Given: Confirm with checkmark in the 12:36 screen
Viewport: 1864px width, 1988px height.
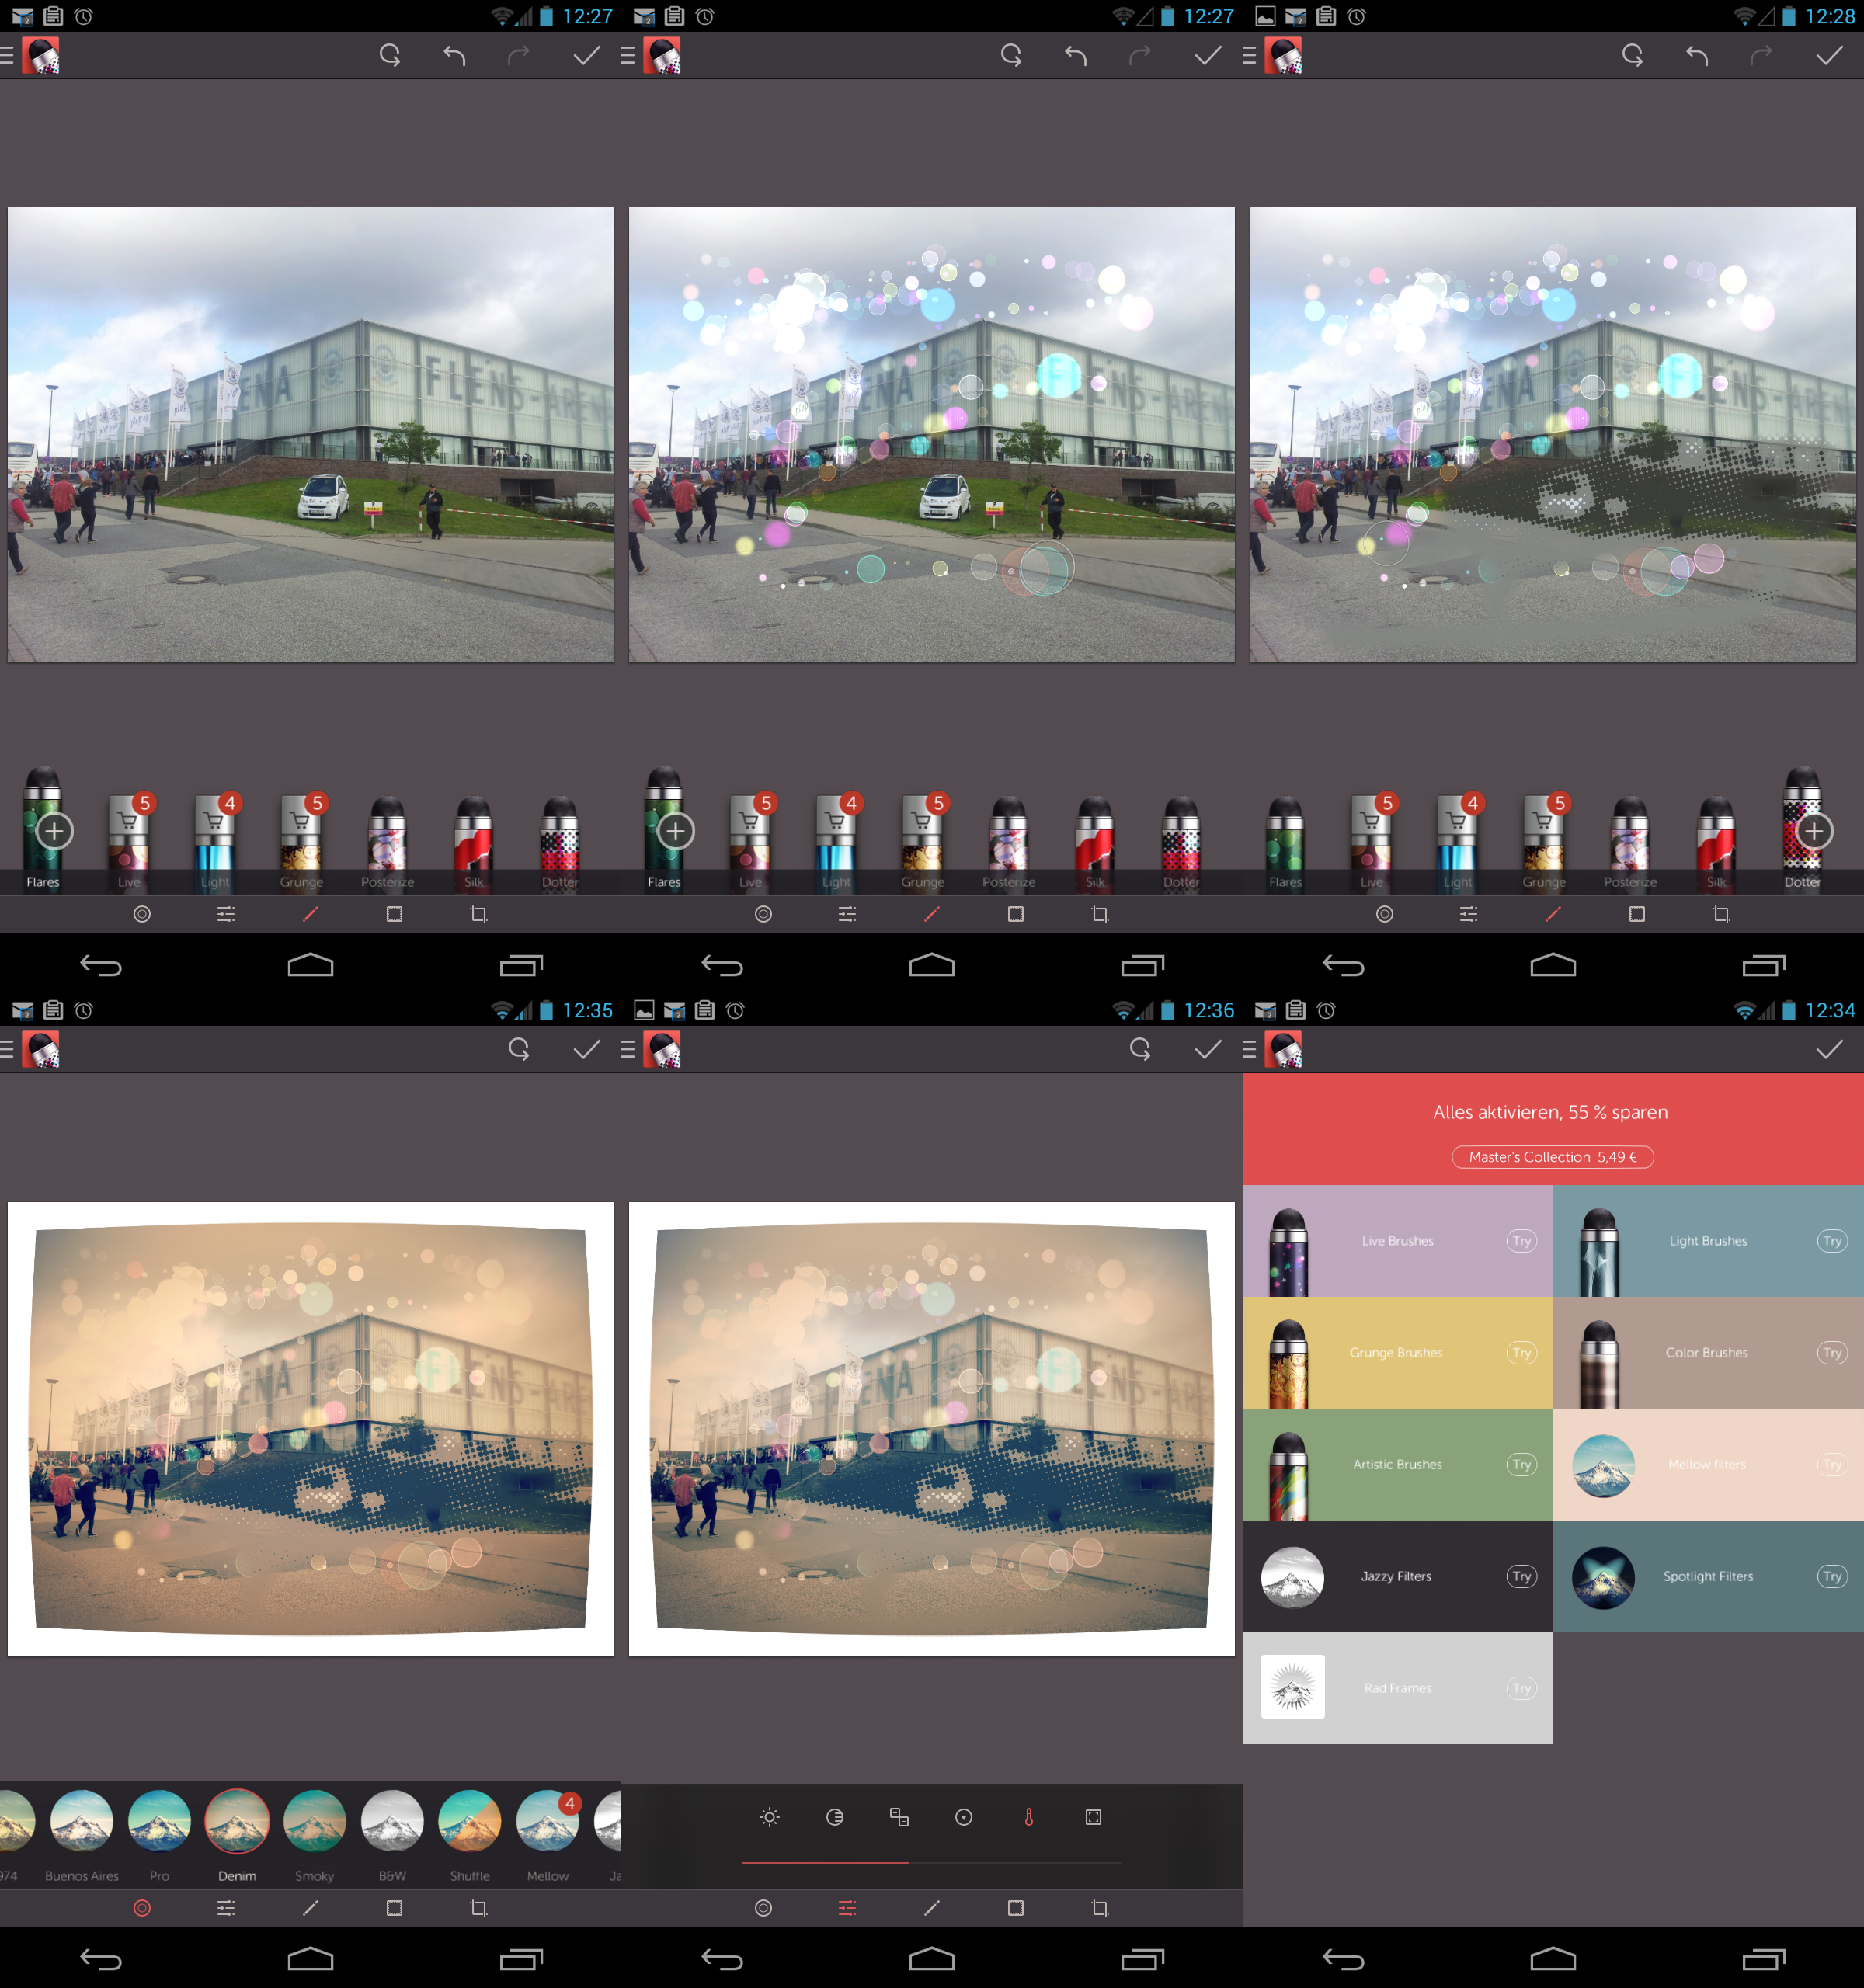Looking at the screenshot, I should point(1208,1049).
